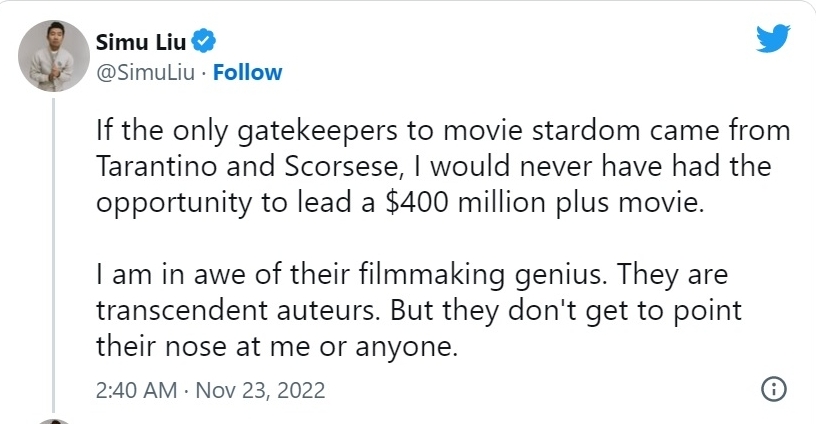The height and width of the screenshot is (424, 816).
Task: Open the tweet info icon
Action: click(x=773, y=388)
